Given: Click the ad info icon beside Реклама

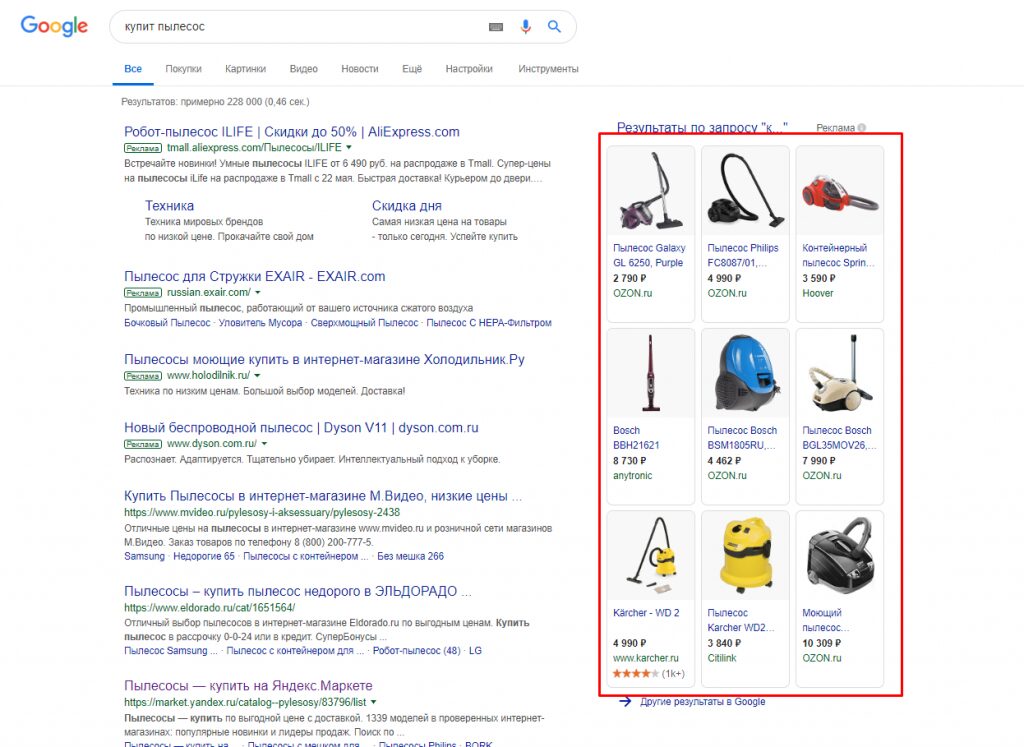Looking at the screenshot, I should (861, 128).
